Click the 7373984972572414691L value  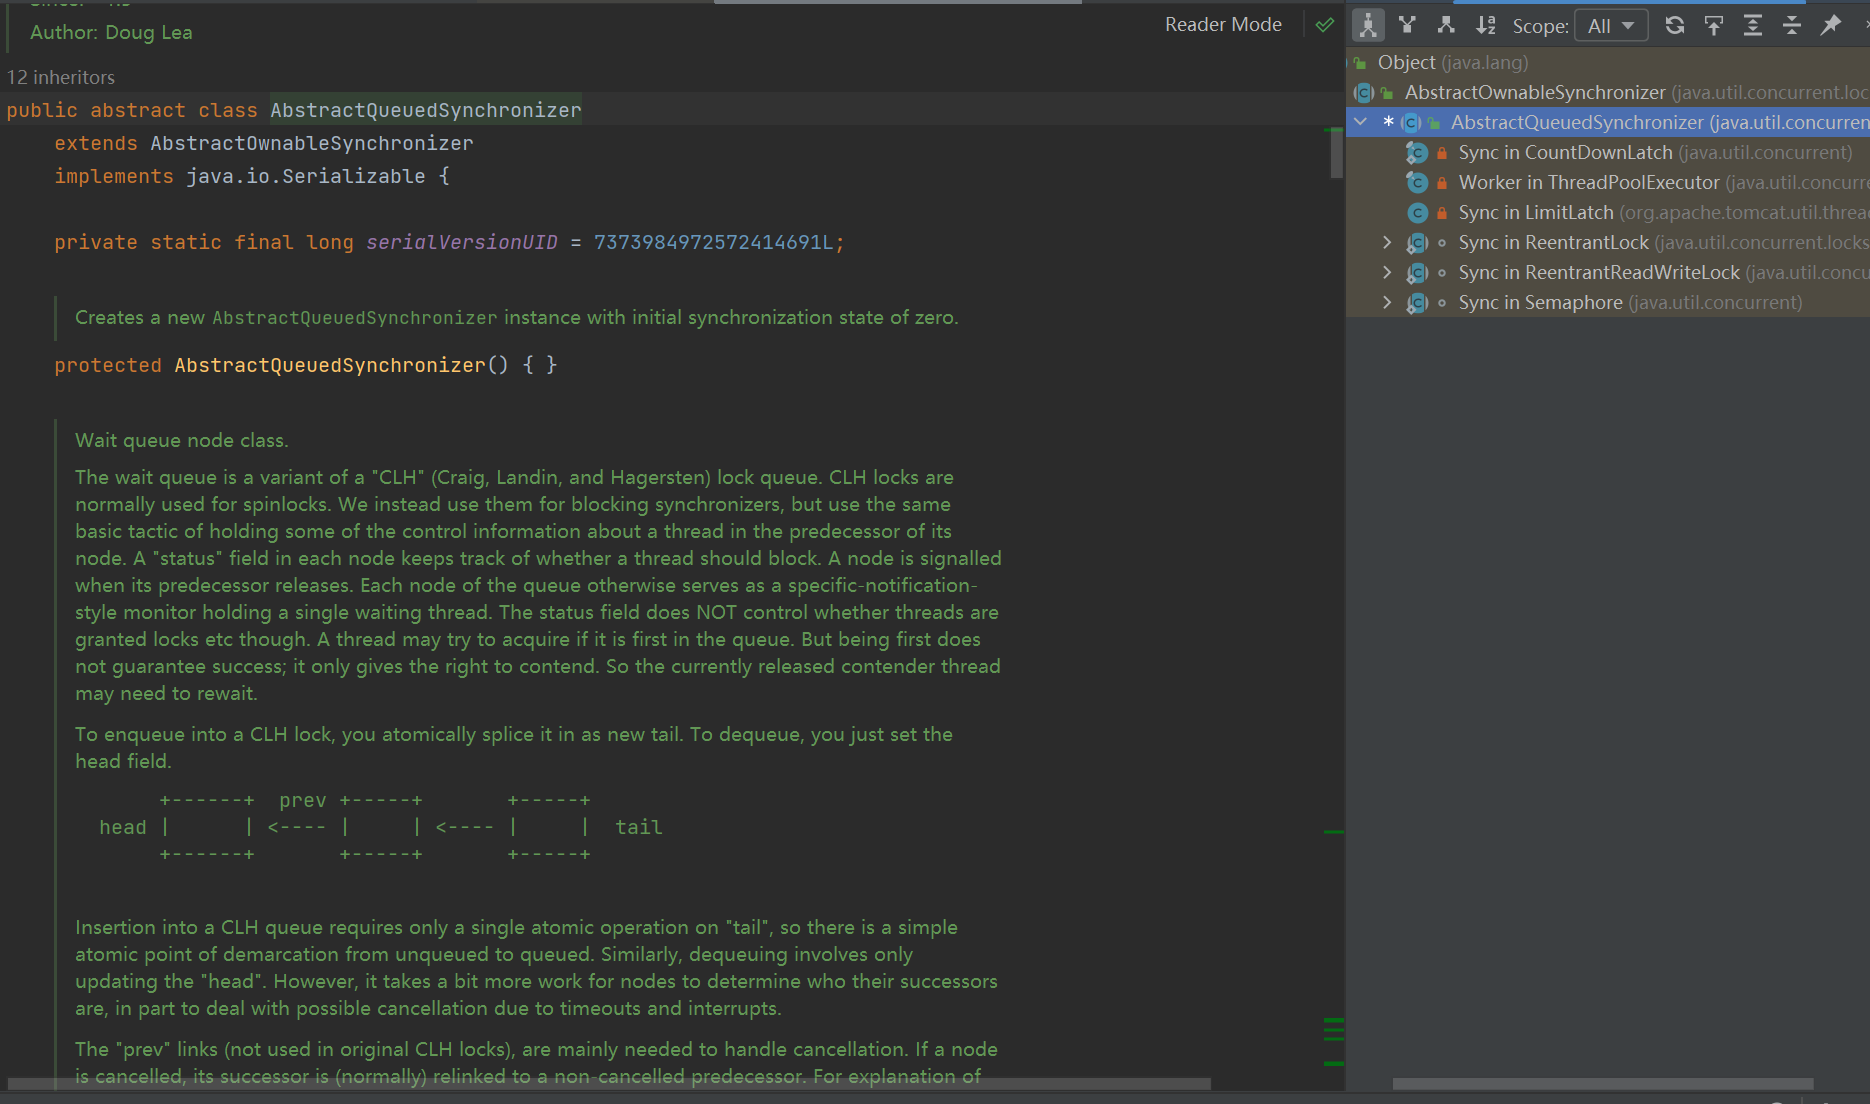(713, 242)
